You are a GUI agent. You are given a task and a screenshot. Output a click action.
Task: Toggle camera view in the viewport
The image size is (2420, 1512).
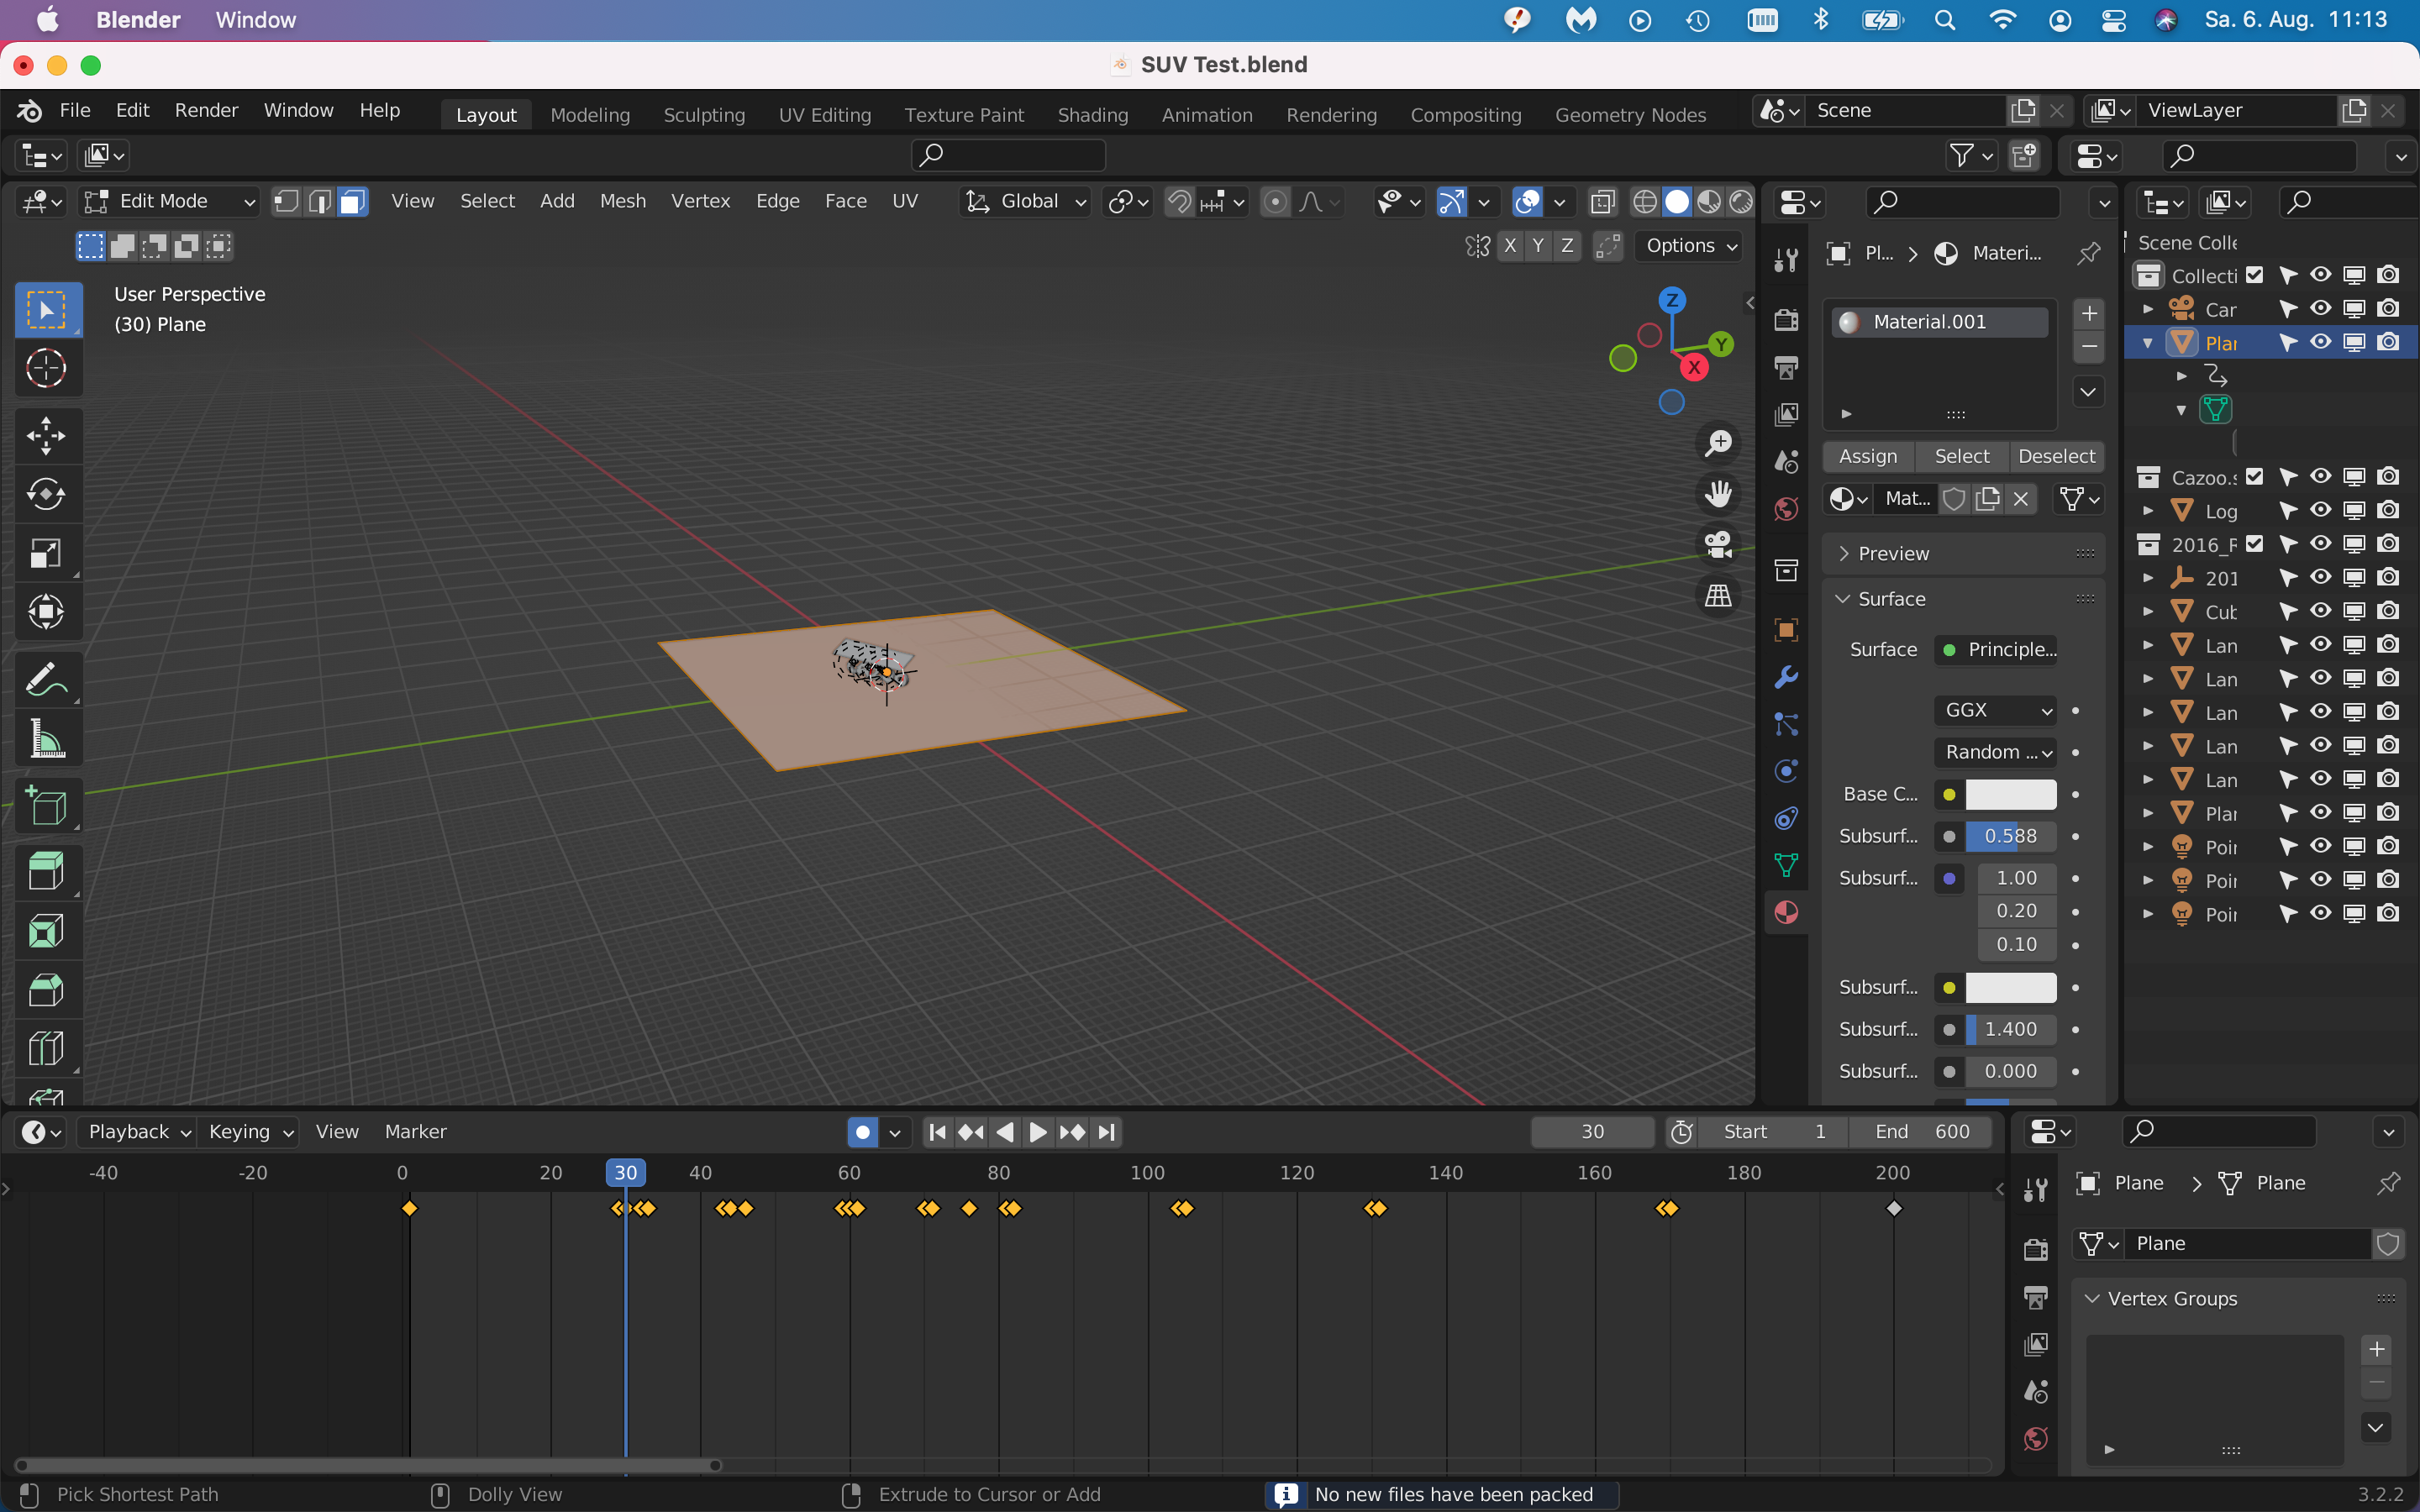click(1718, 545)
